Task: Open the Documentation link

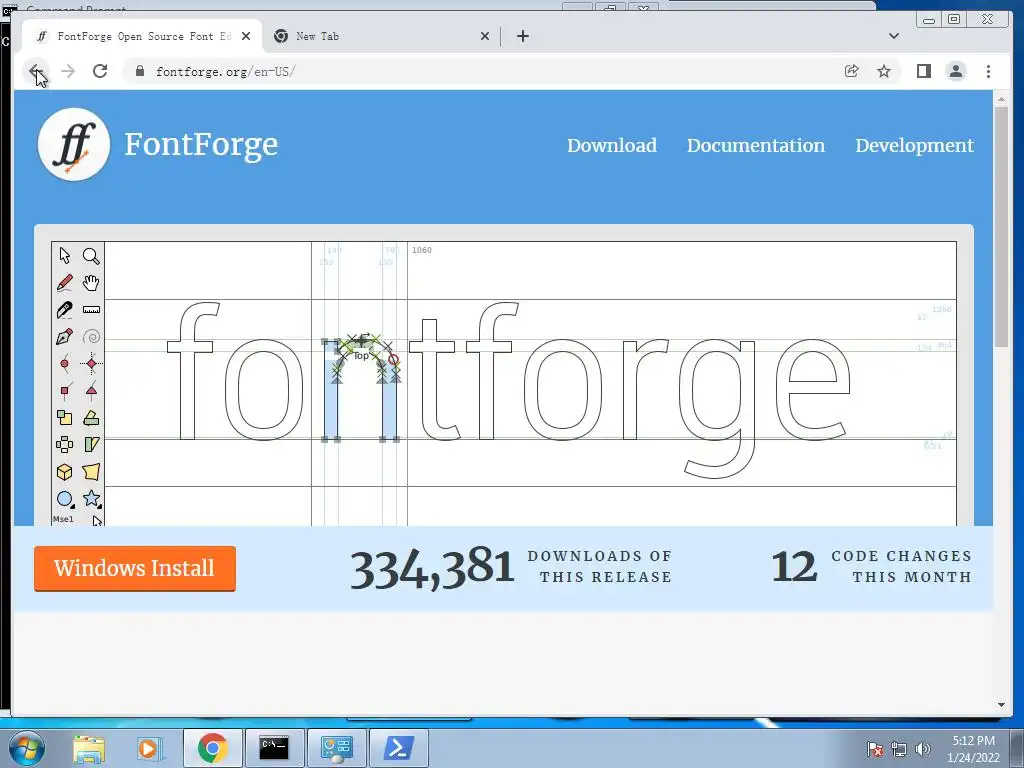Action: click(756, 145)
